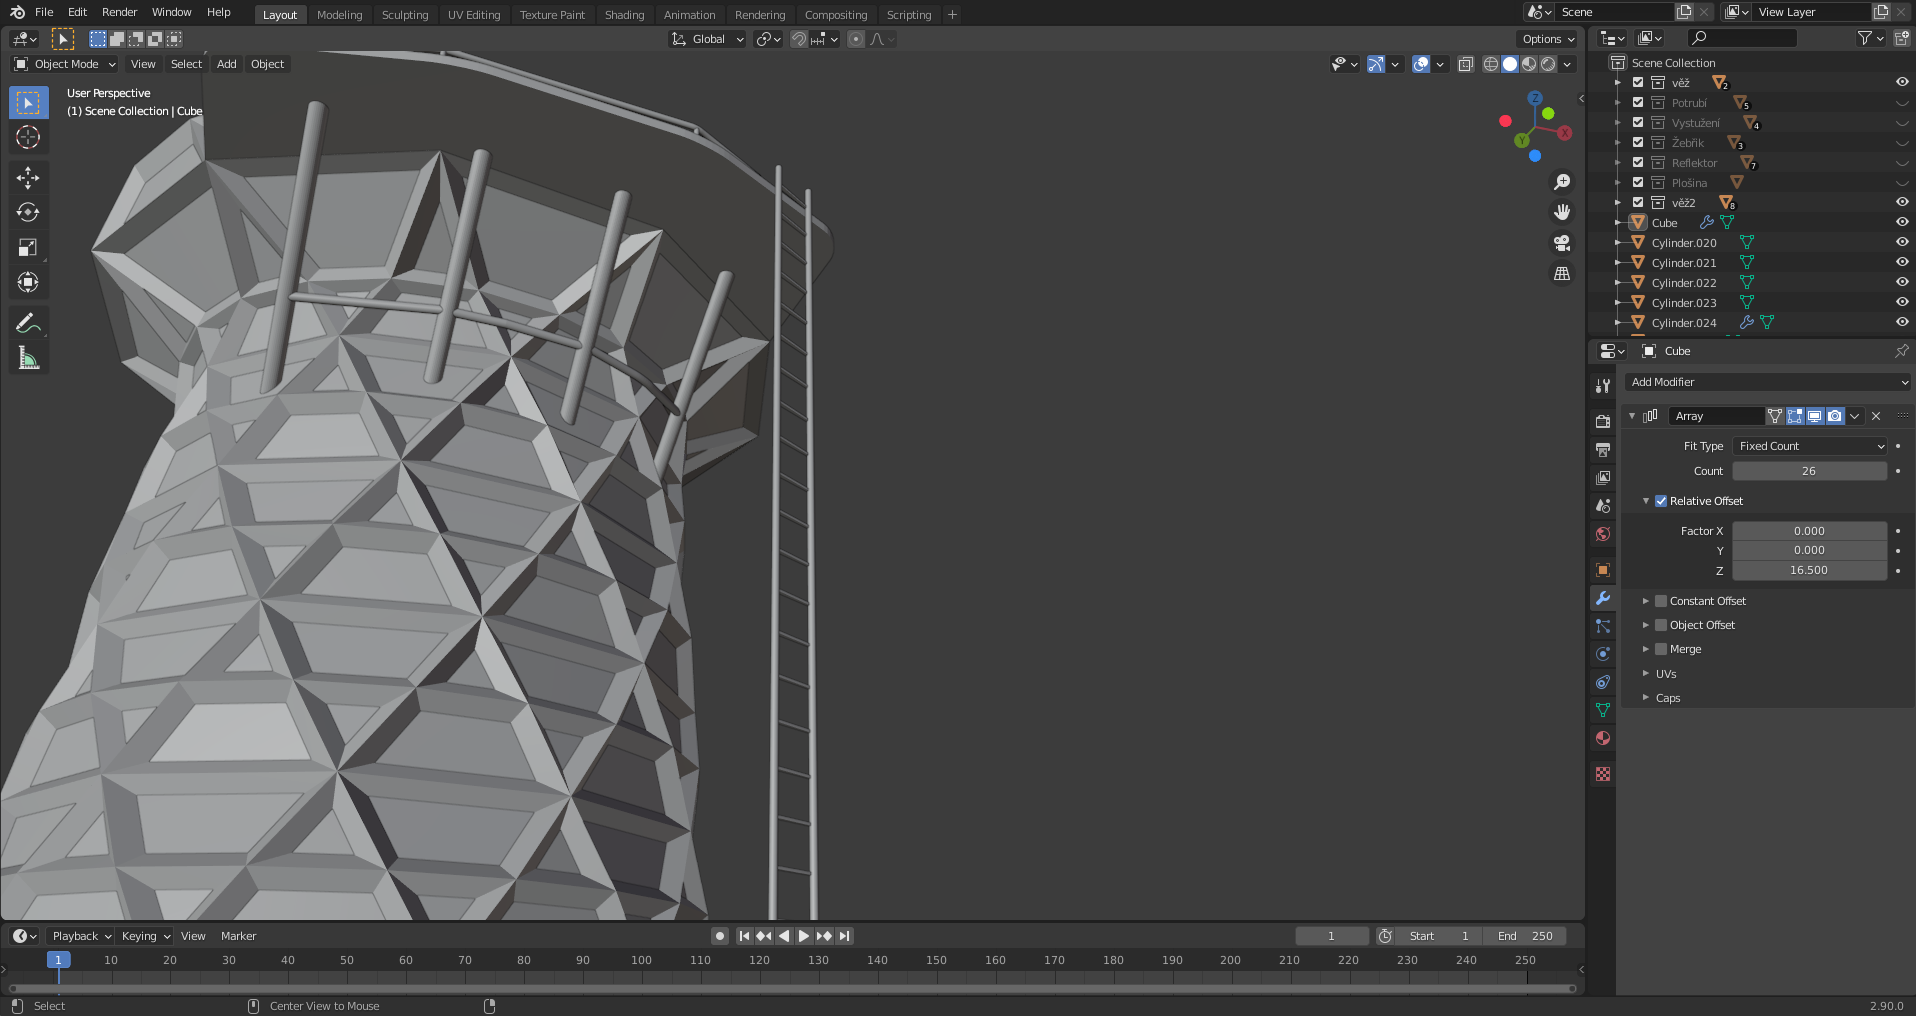
Task: Hide Cylinder.021 using its eye icon
Action: (x=1902, y=263)
